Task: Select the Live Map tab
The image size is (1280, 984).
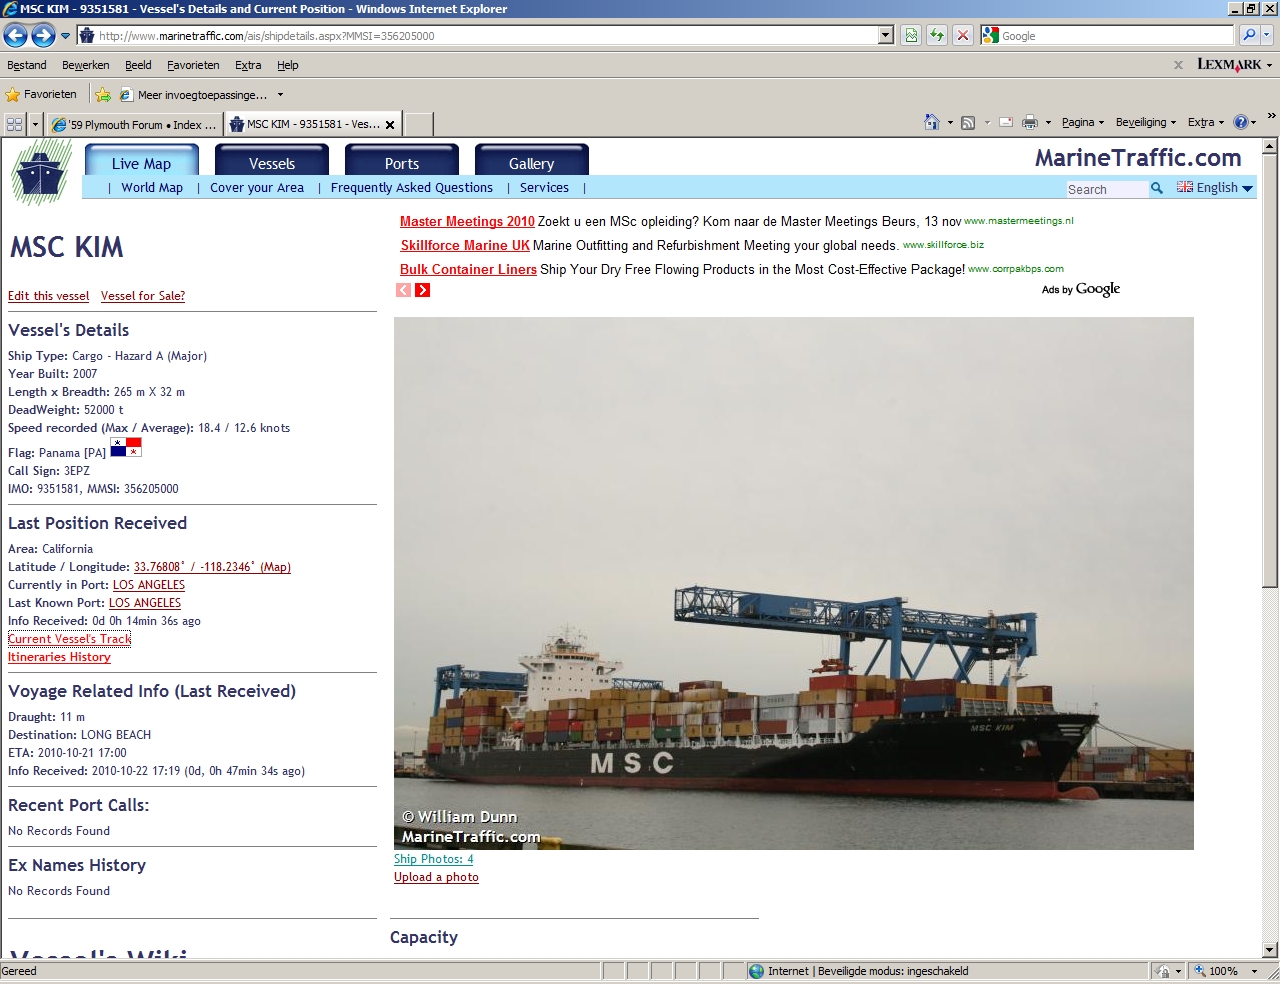Action: 142,162
